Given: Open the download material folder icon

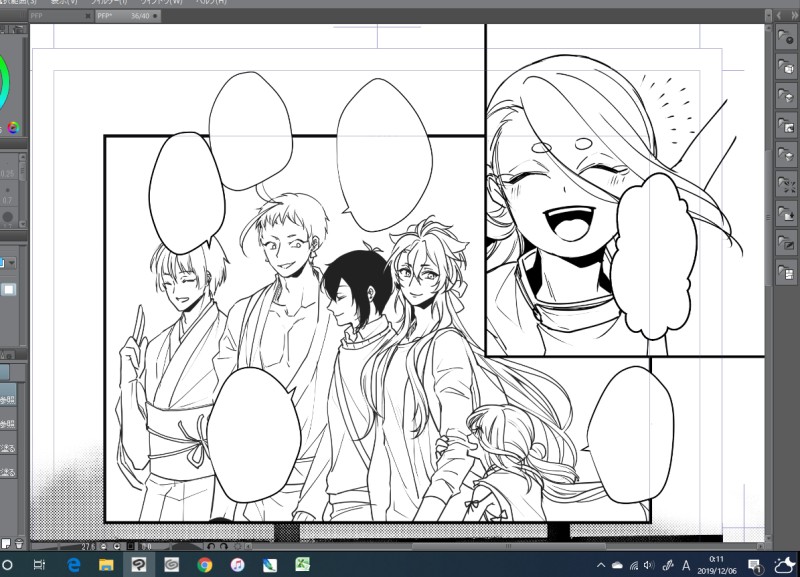Looking at the screenshot, I should 786,213.
